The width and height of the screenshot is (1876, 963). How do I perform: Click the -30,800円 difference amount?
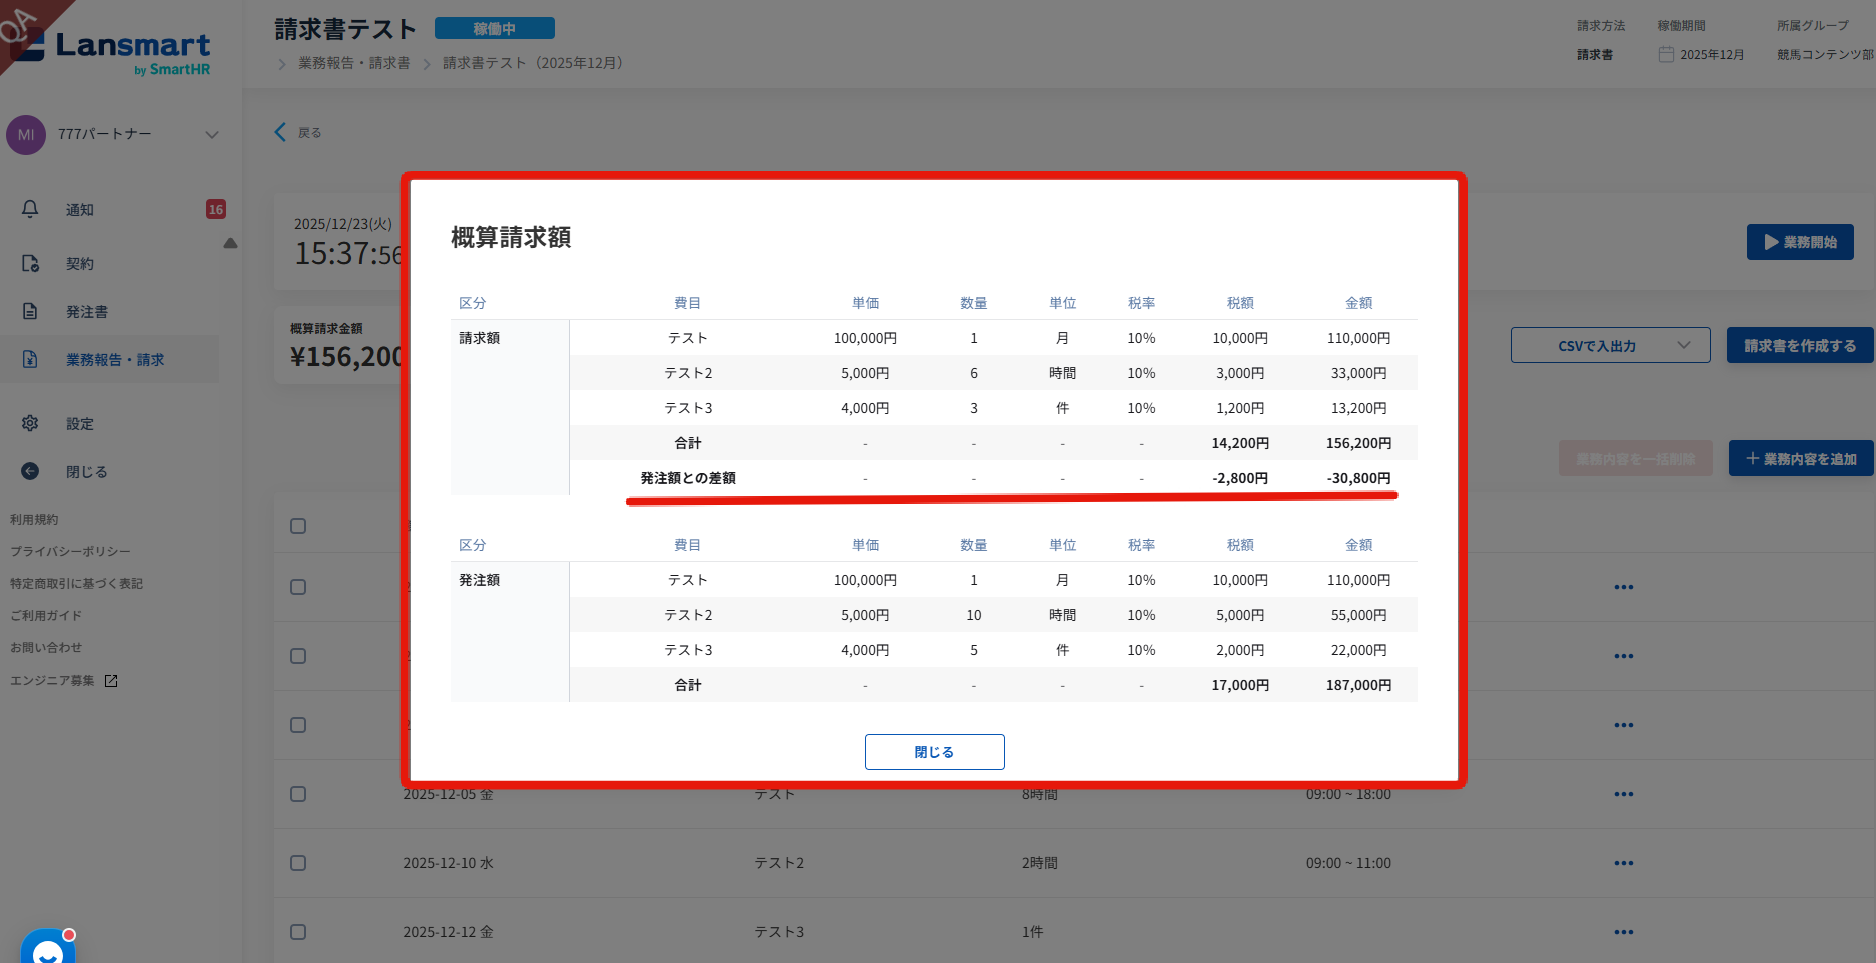tap(1358, 478)
